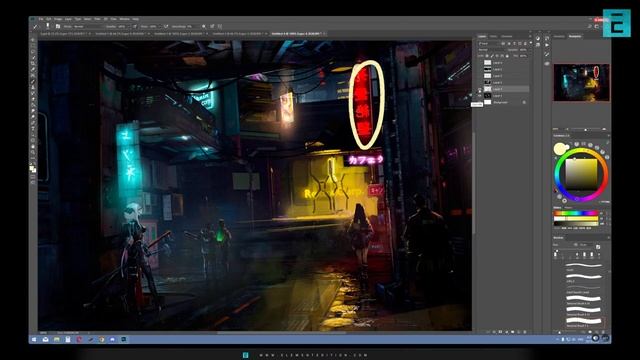Click the Background layer lock icon
This screenshot has width=640, height=360.
click(x=524, y=102)
